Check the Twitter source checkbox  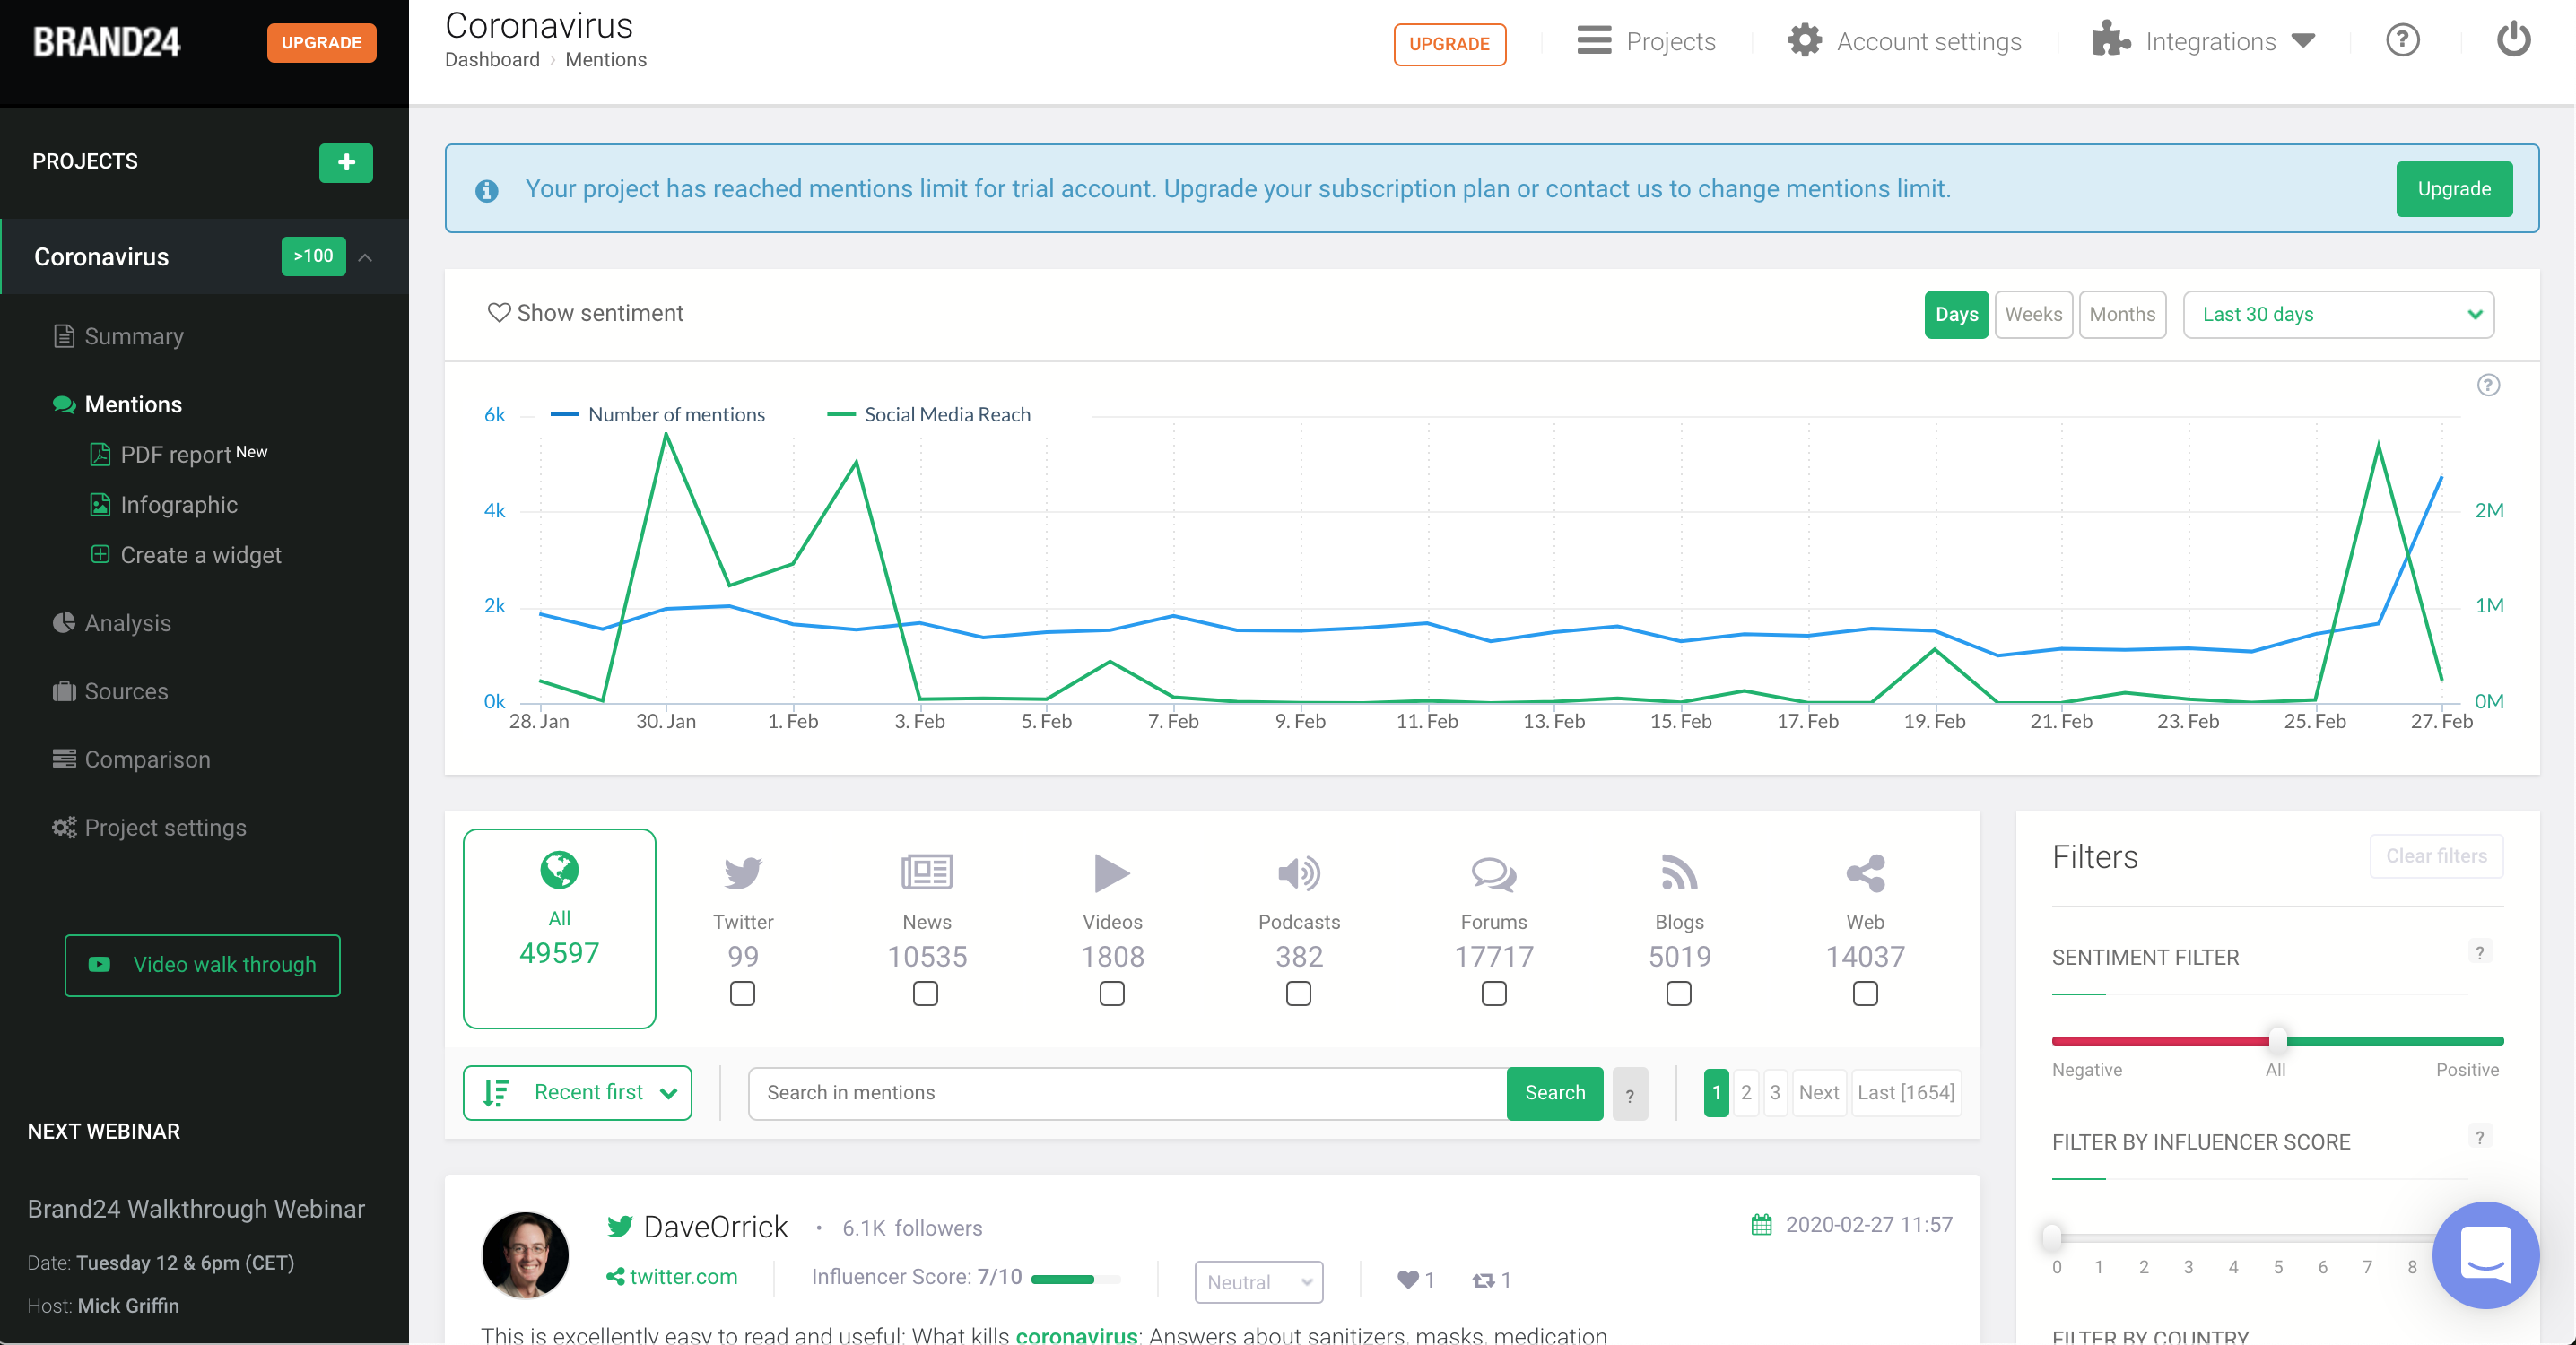click(742, 994)
